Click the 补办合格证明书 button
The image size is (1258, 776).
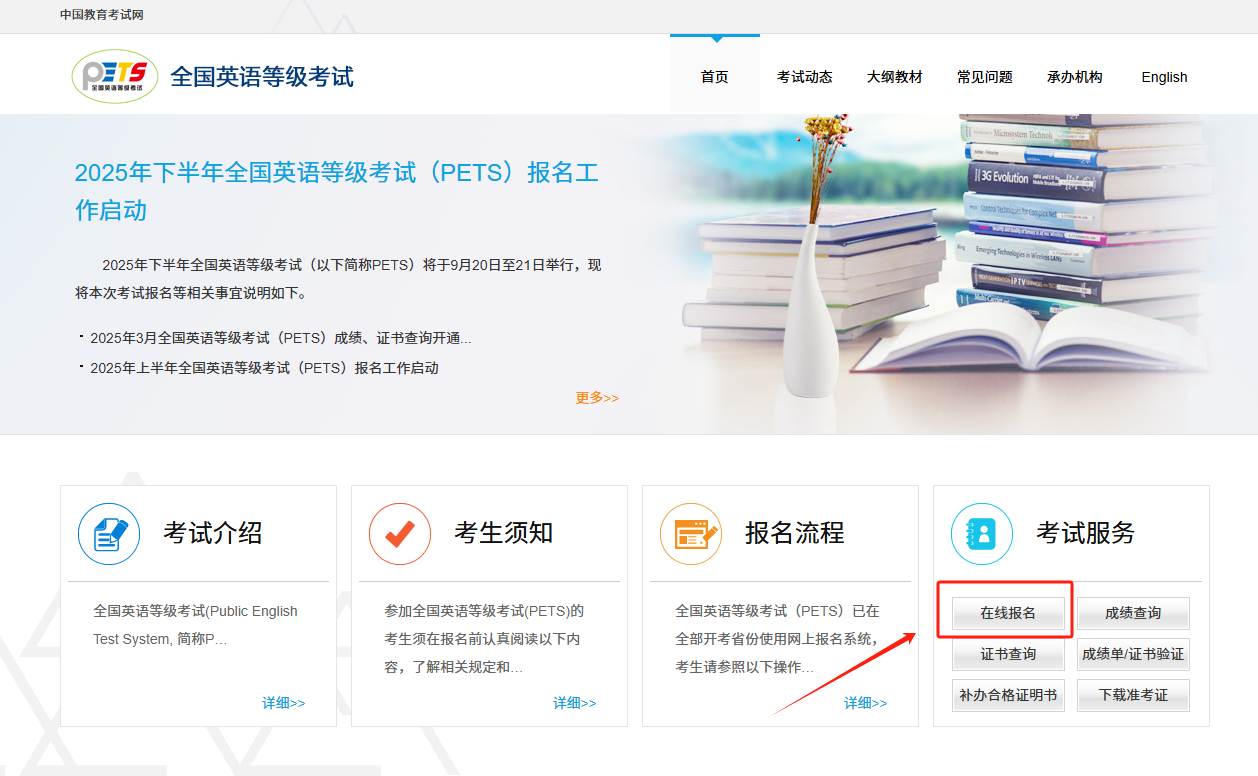(1008, 695)
